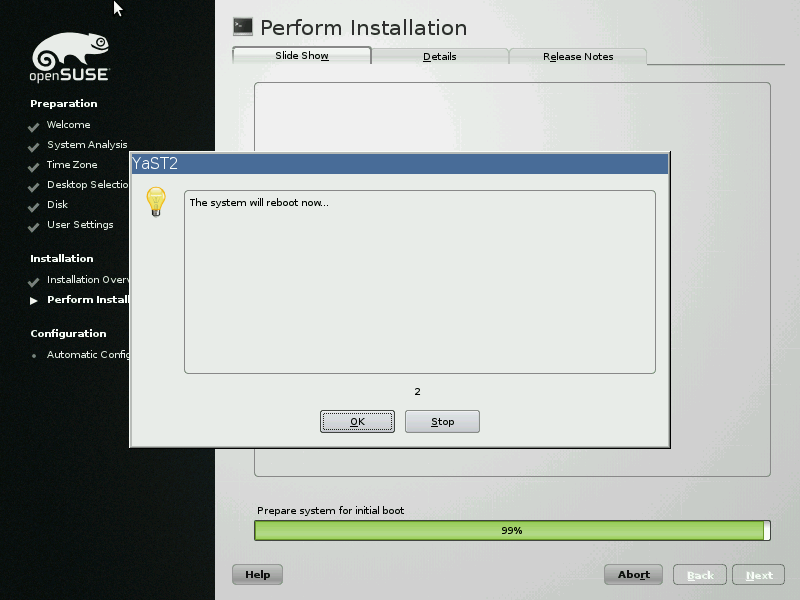
Task: Switch to the Slide Show tab
Action: pyautogui.click(x=302, y=56)
